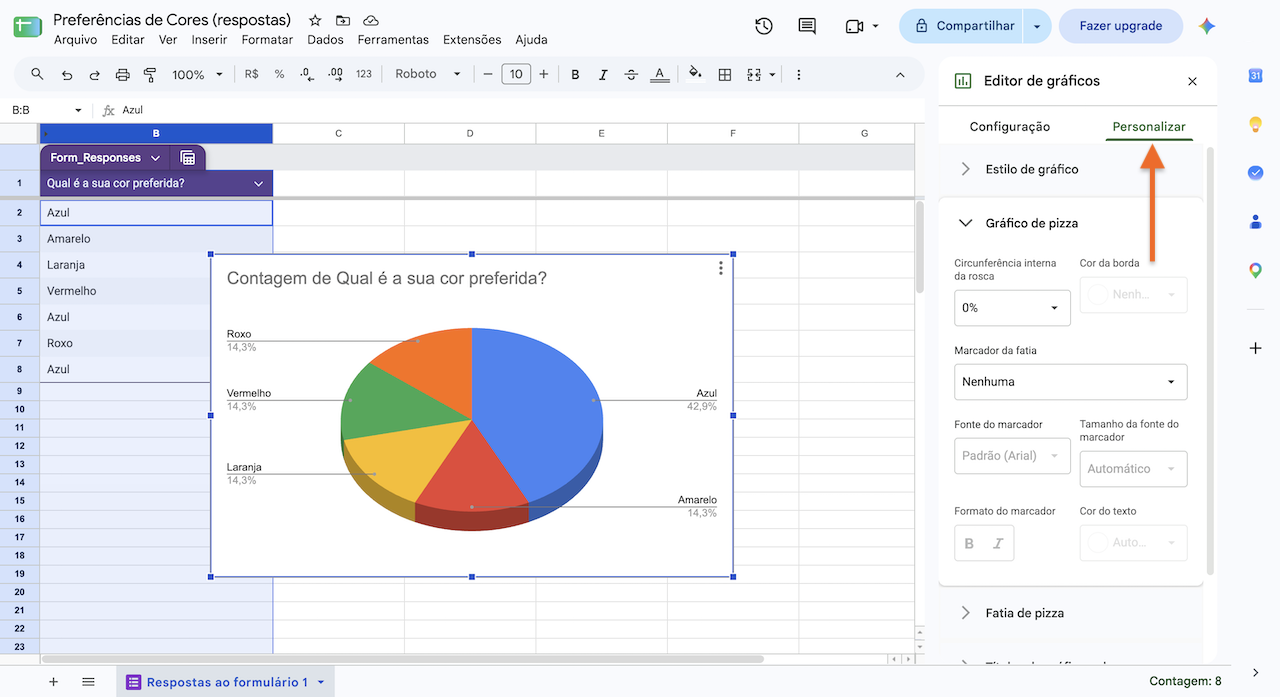Image resolution: width=1280 pixels, height=697 pixels.
Task: Open the all sheets list icon
Action: (88, 682)
